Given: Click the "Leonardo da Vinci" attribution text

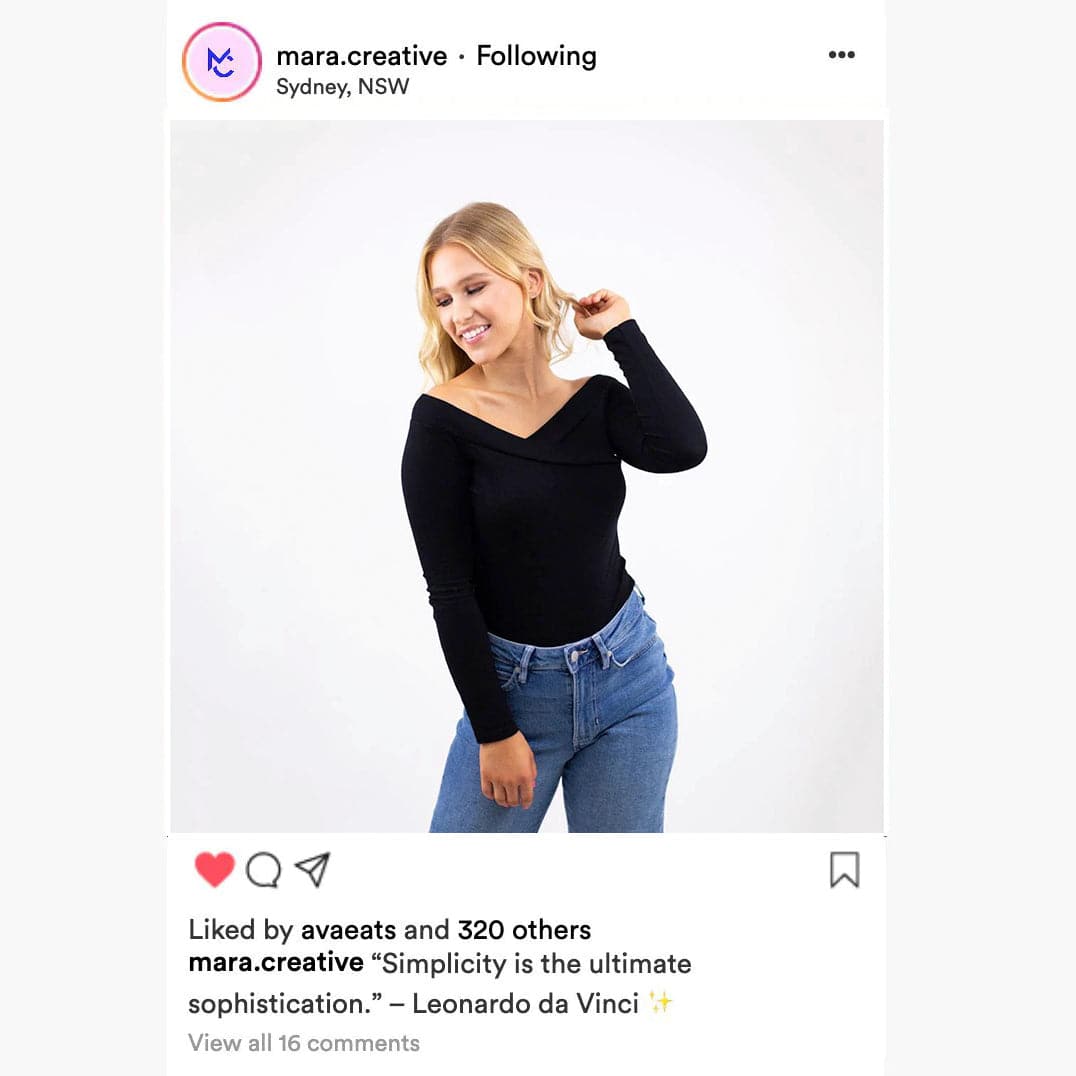Looking at the screenshot, I should [525, 1003].
